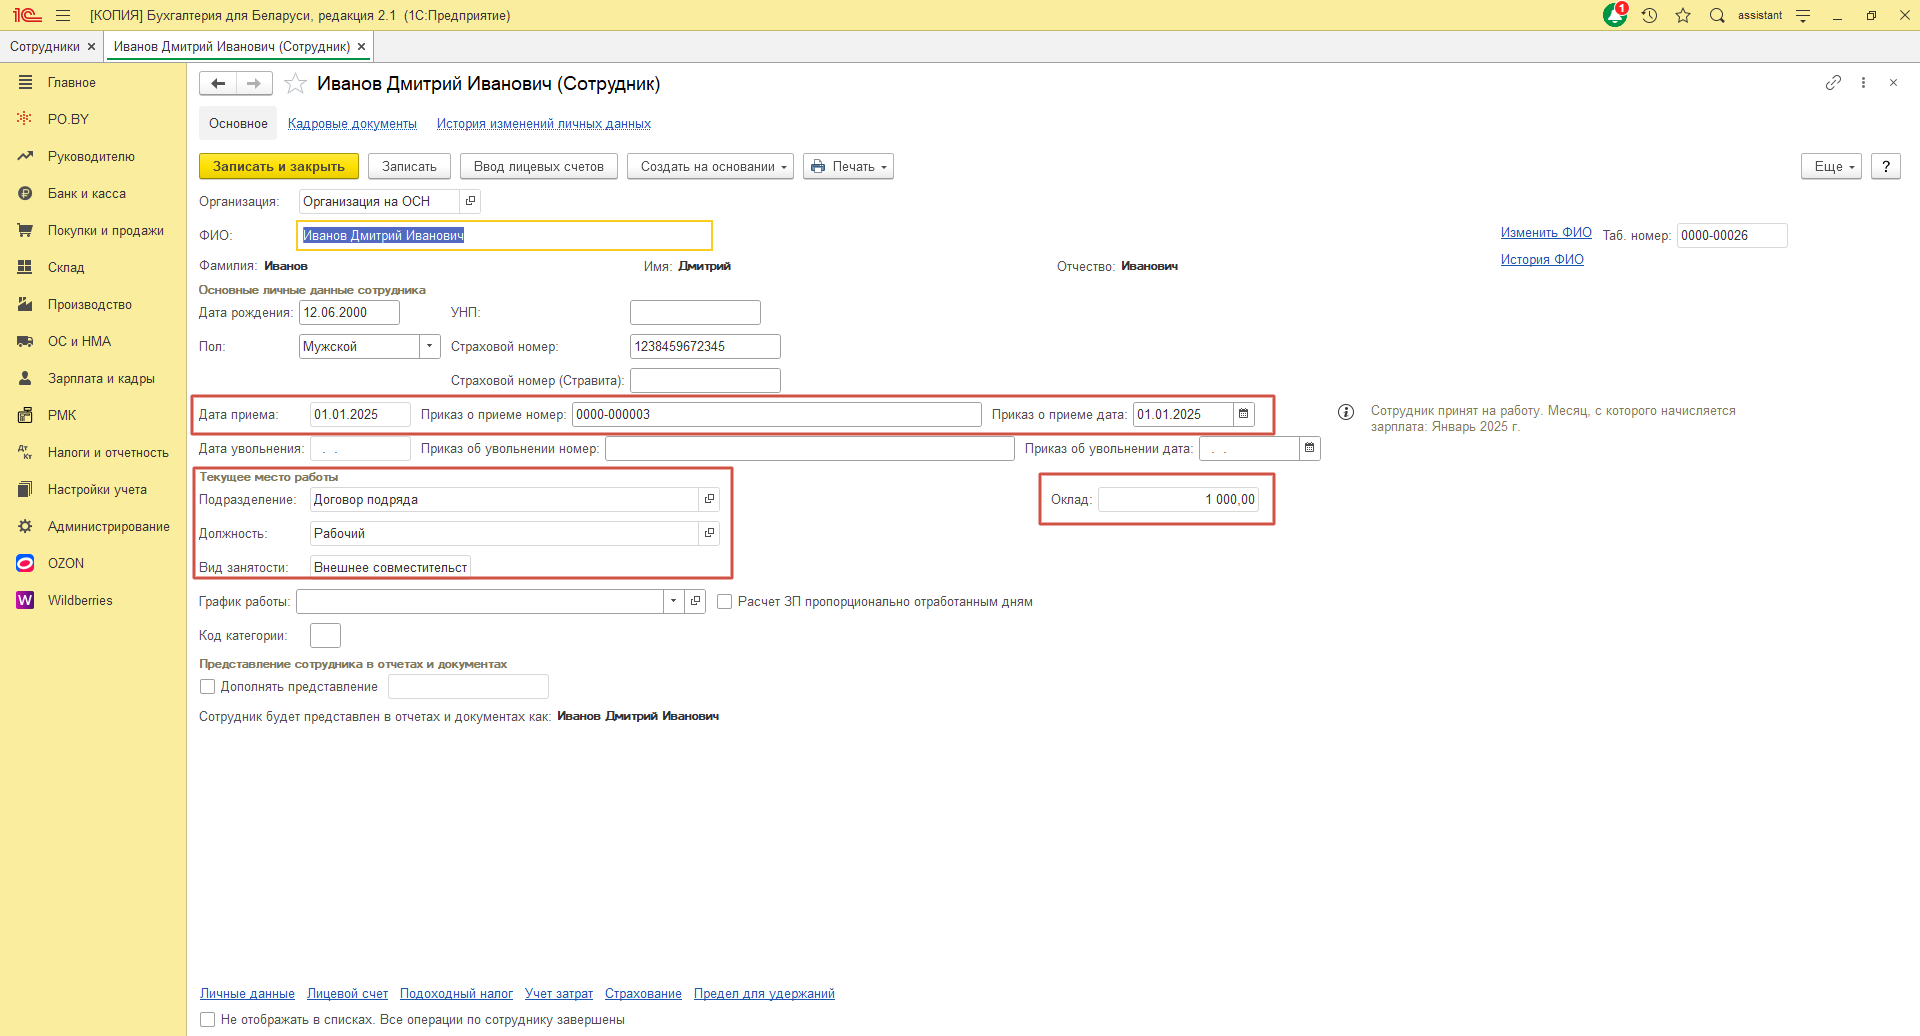1920x1036 pixels.
Task: Open the notifications bell icon
Action: 1614,16
